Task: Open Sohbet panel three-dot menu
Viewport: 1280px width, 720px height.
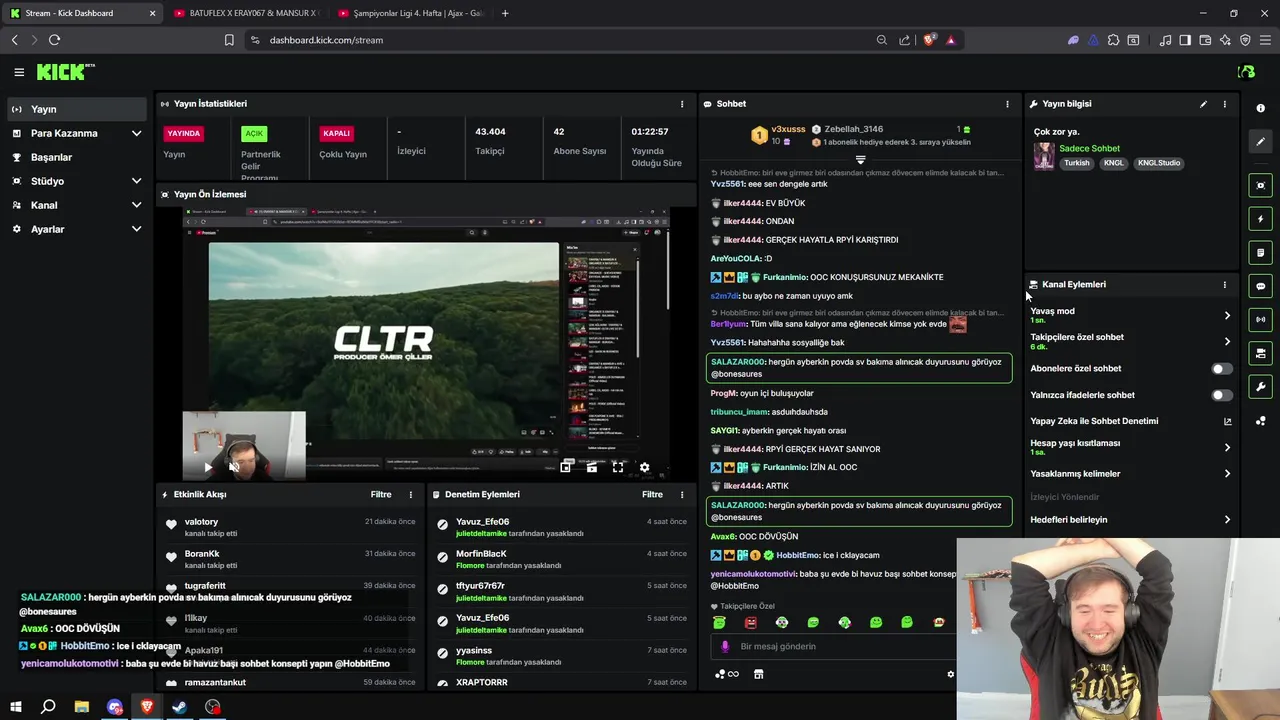Action: pos(1007,104)
